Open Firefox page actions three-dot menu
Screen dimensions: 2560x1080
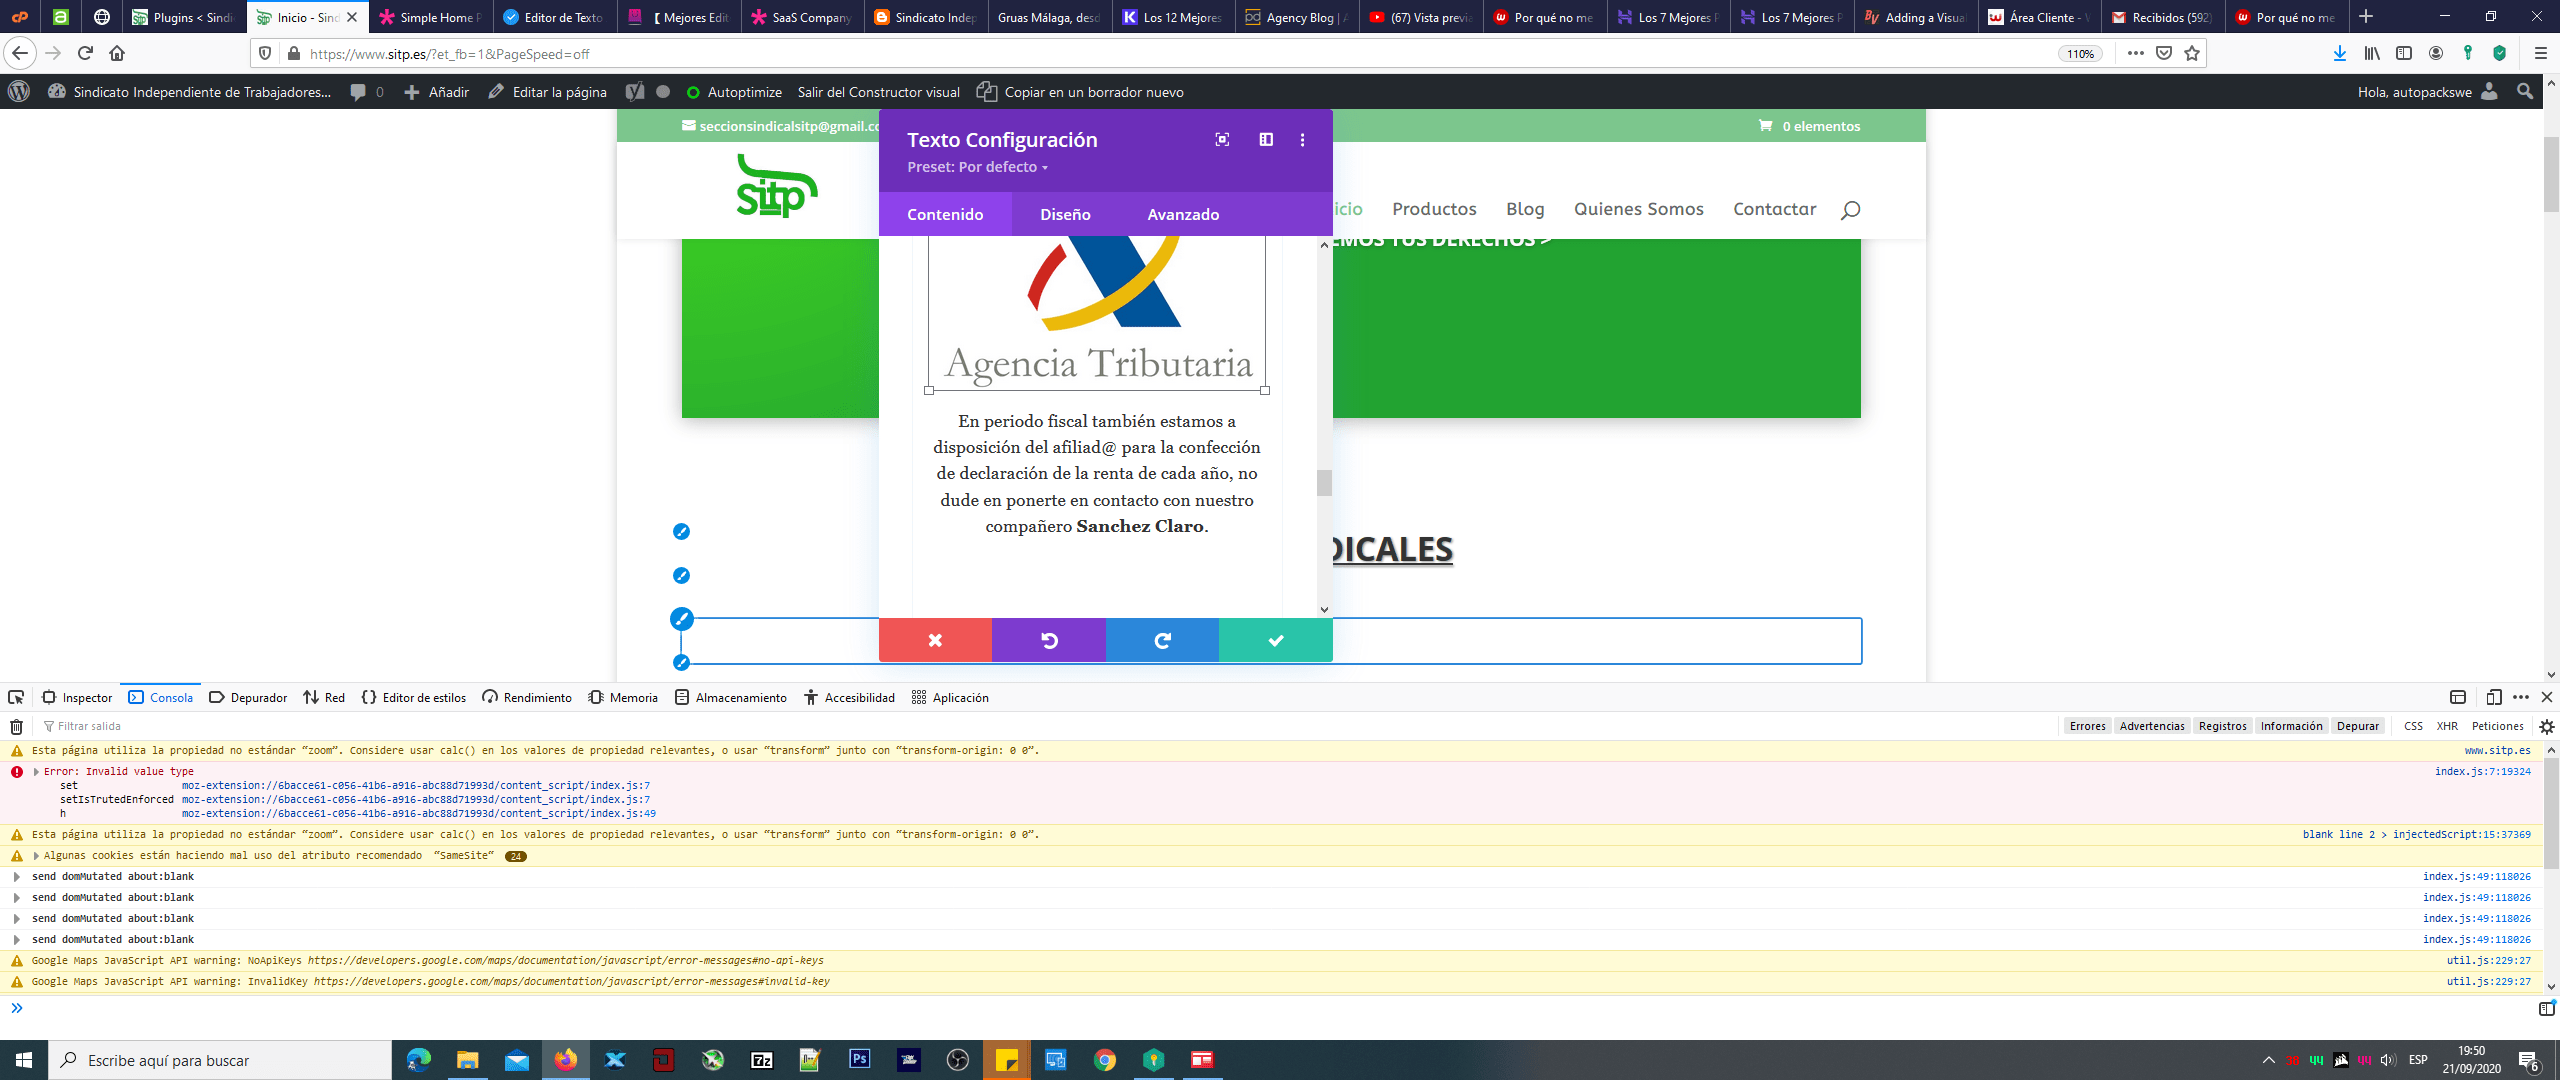(x=2135, y=53)
